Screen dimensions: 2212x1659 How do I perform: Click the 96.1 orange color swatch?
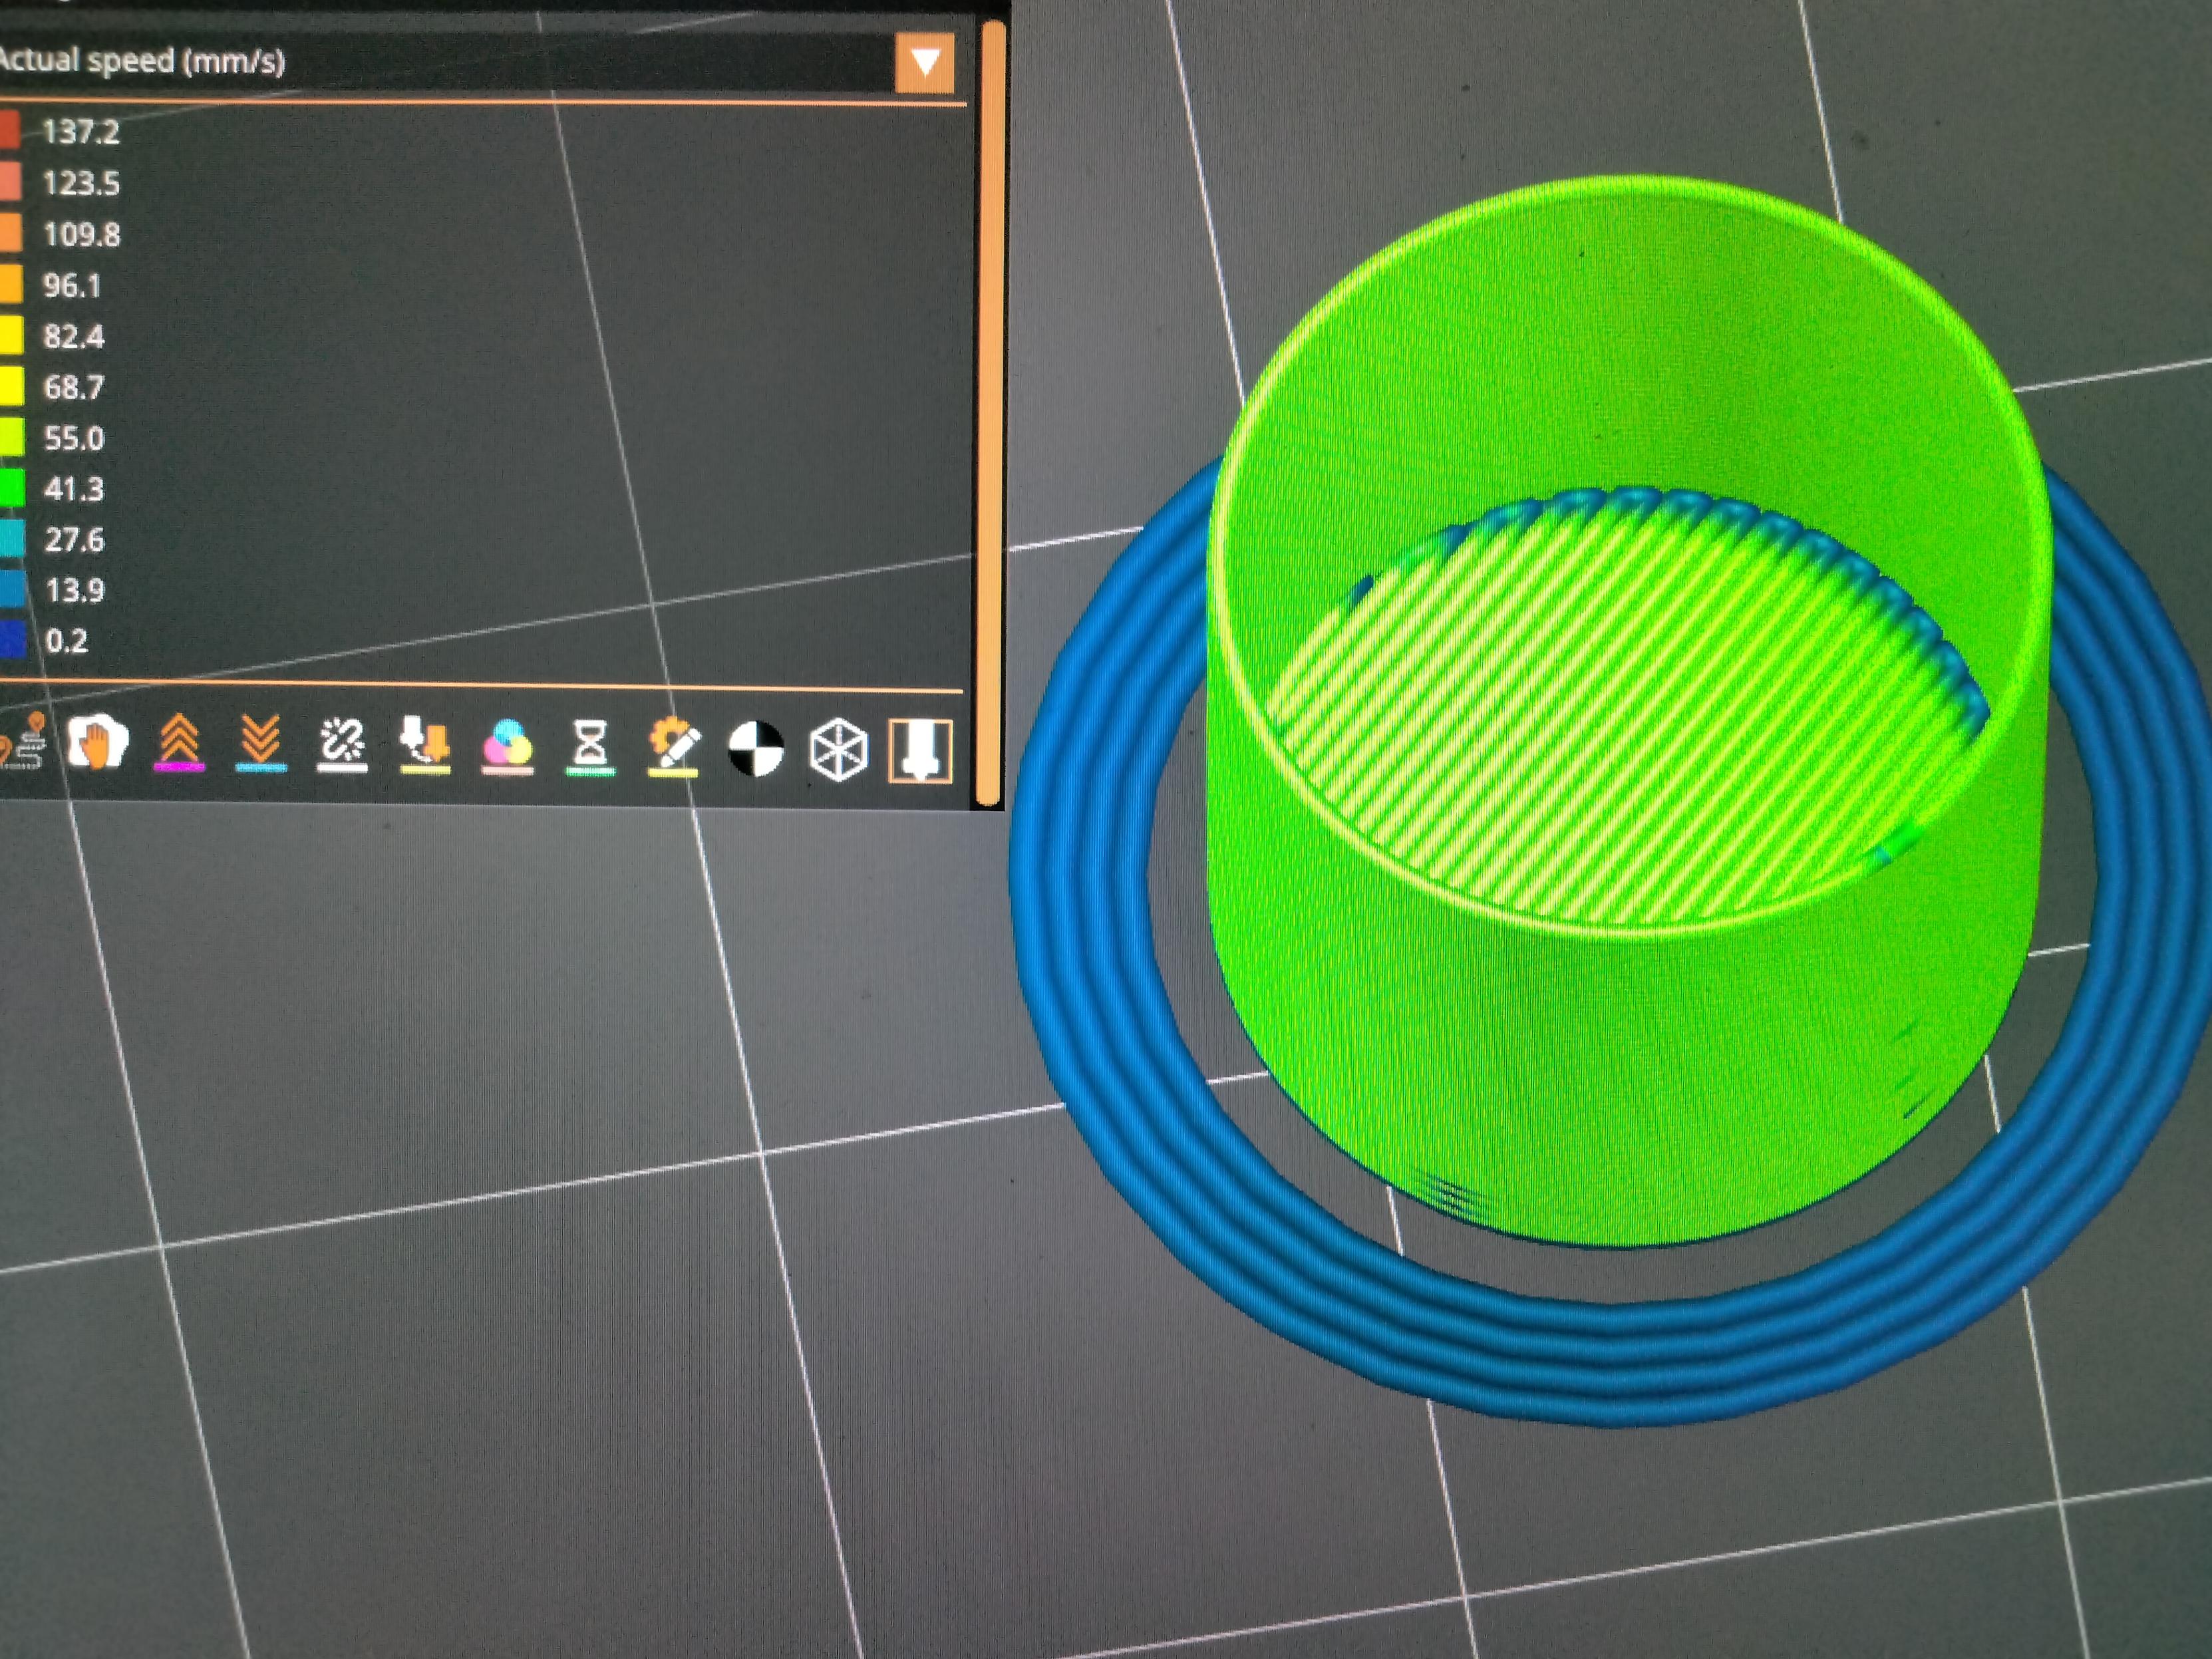click(x=11, y=284)
